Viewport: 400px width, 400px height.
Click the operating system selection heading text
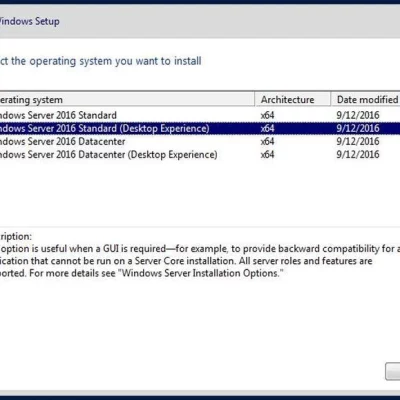pos(100,61)
